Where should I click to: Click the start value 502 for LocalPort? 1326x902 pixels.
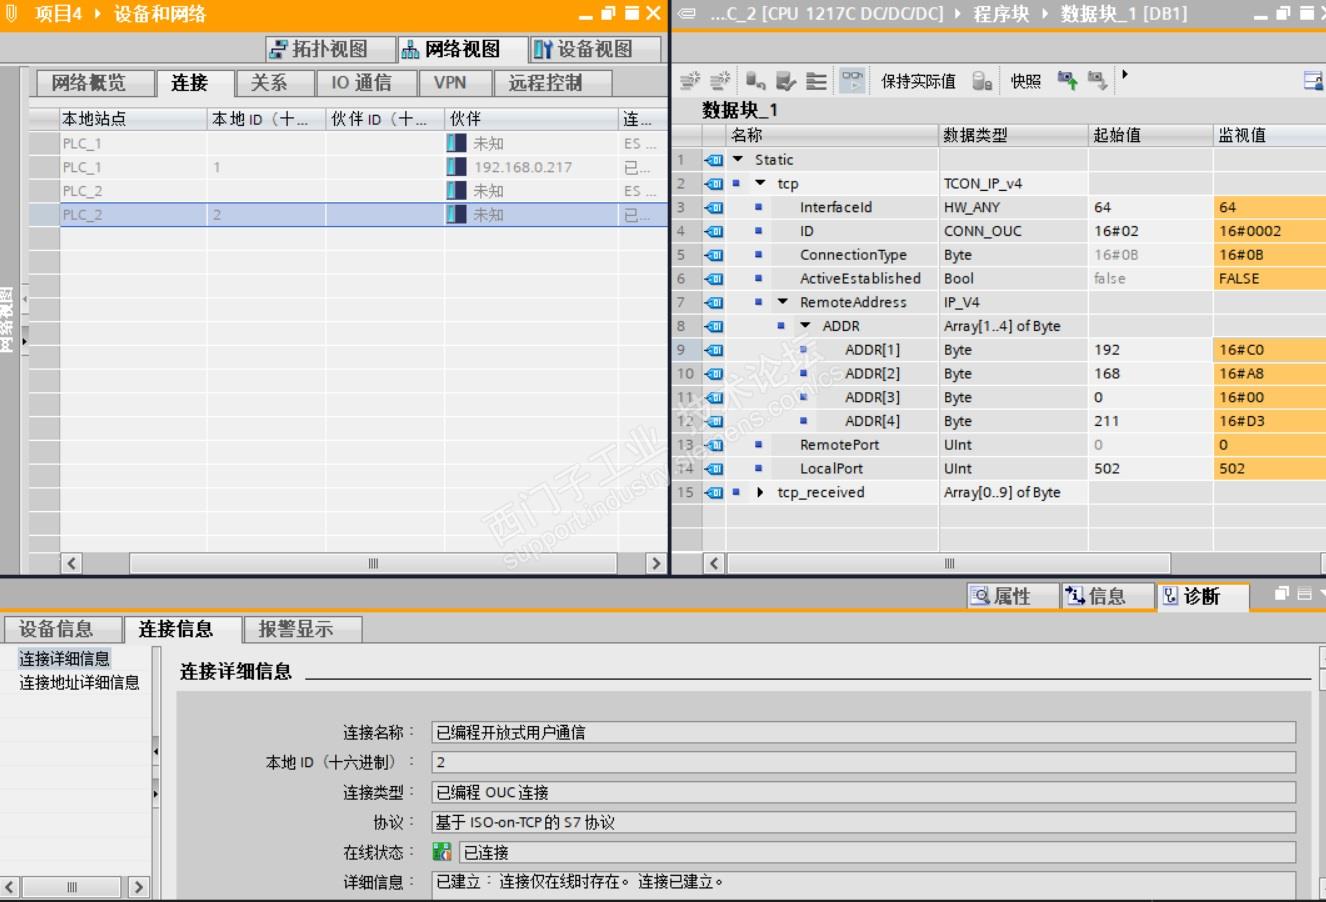tap(1150, 469)
